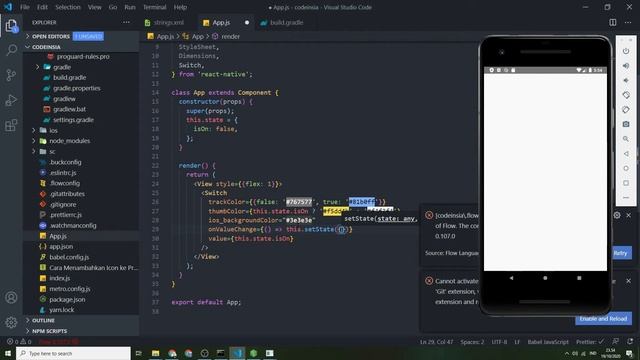Open the Source Control view
Screen dimensions: 640x360
11,75
